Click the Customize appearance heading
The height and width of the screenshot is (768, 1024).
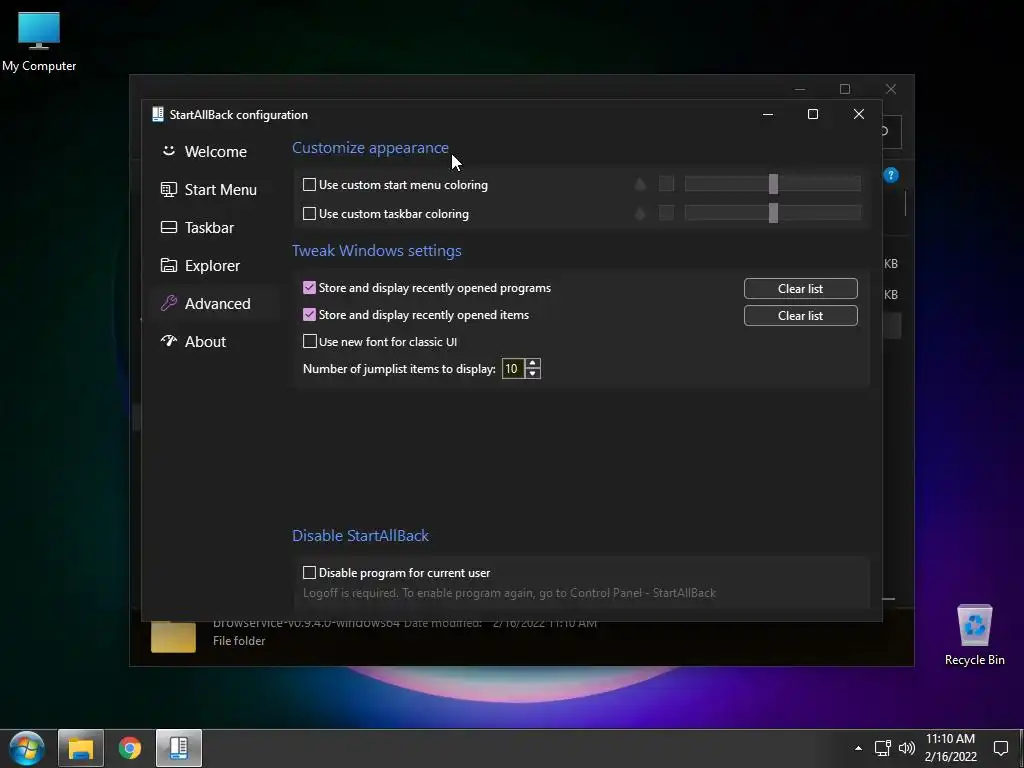pyautogui.click(x=370, y=148)
